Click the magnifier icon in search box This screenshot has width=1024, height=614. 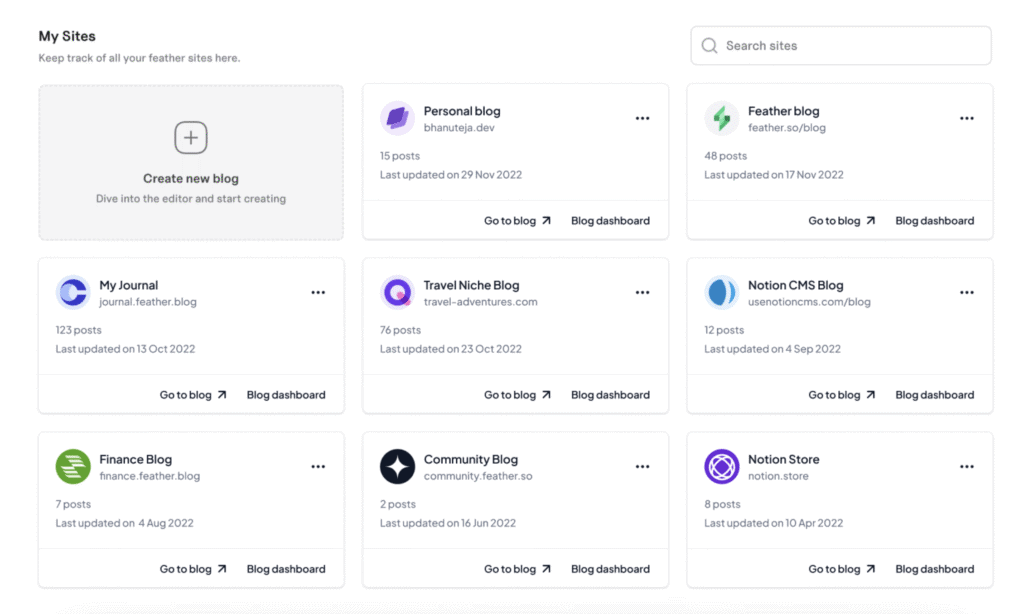pos(709,46)
